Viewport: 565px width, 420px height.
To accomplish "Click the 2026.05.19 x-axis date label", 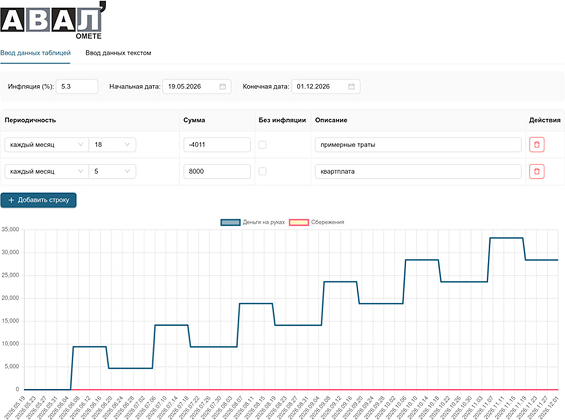I will point(14,407).
